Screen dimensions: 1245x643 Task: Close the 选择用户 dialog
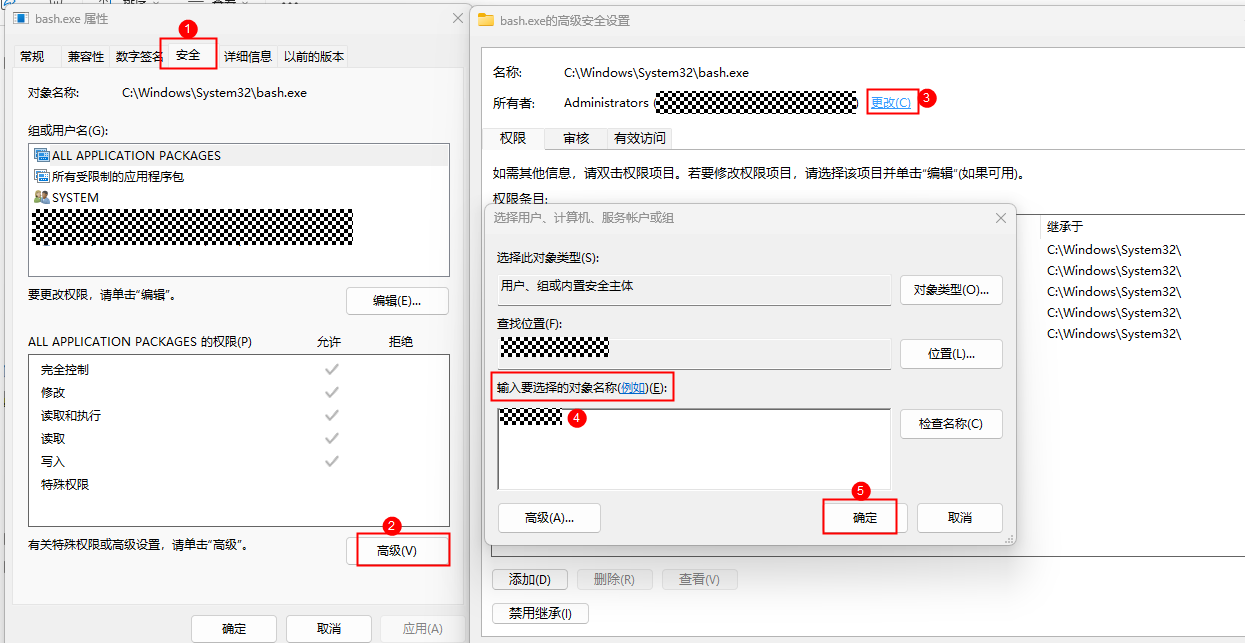[1000, 218]
